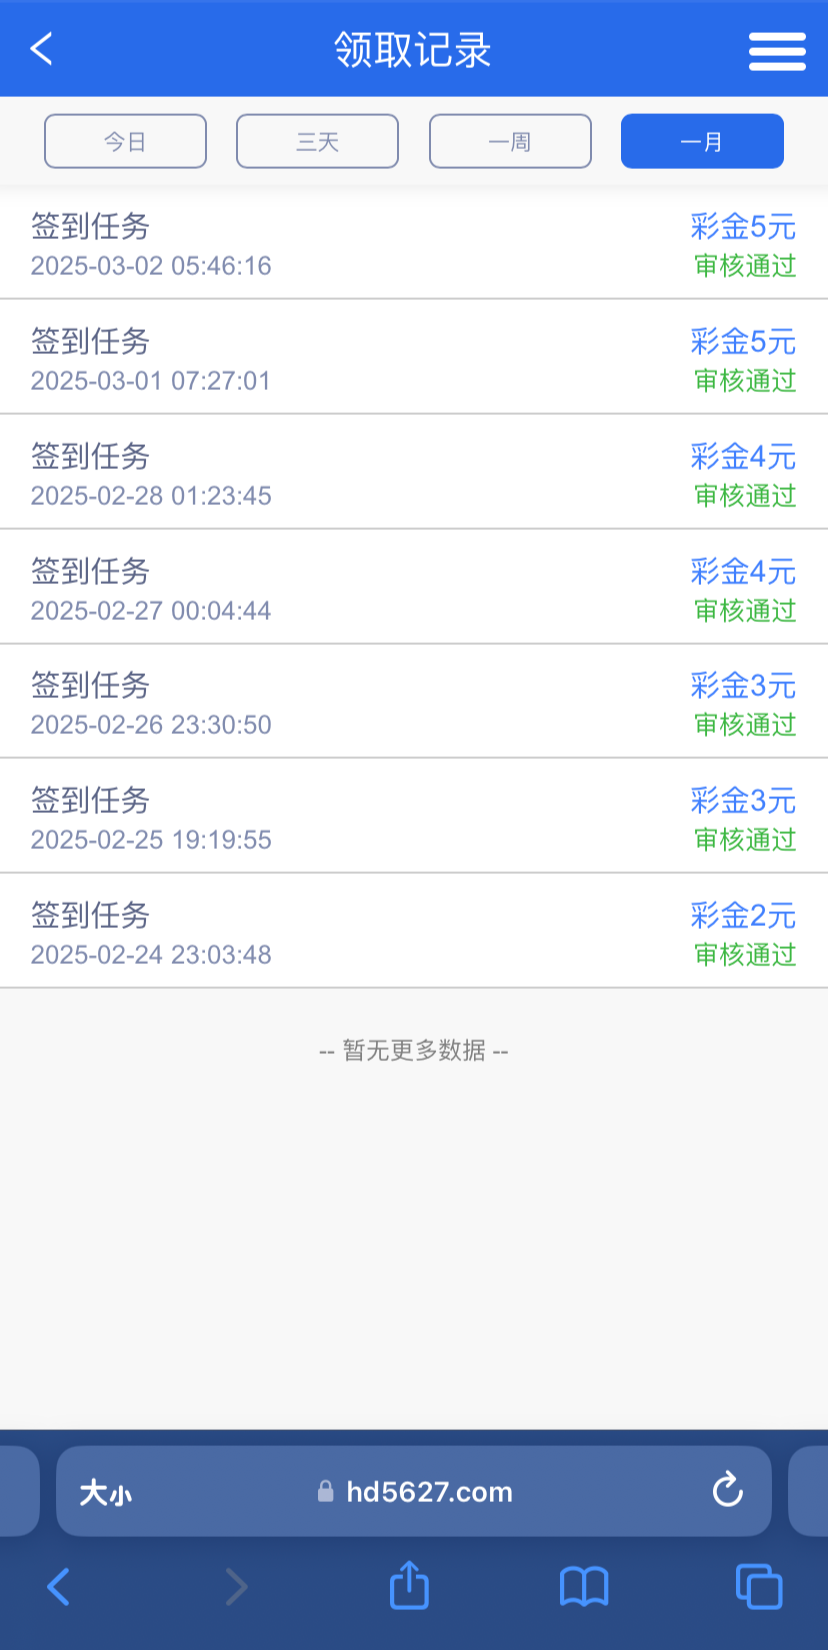Open the 2025-03-02 05:46:16 sign-in record

151,245
